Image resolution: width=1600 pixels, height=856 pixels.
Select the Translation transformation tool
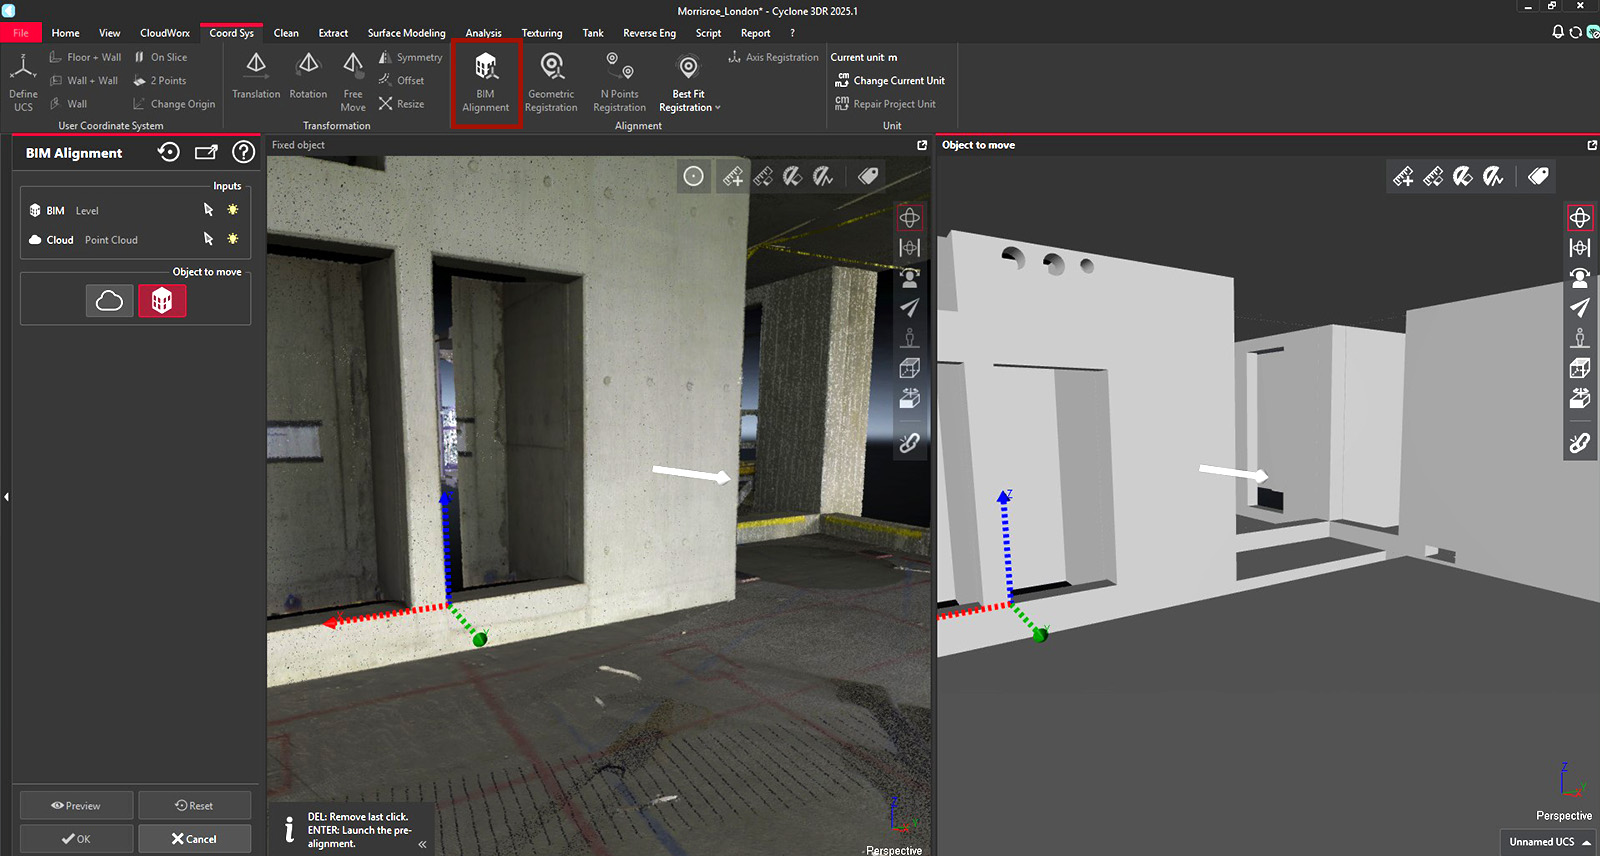pyautogui.click(x=256, y=76)
